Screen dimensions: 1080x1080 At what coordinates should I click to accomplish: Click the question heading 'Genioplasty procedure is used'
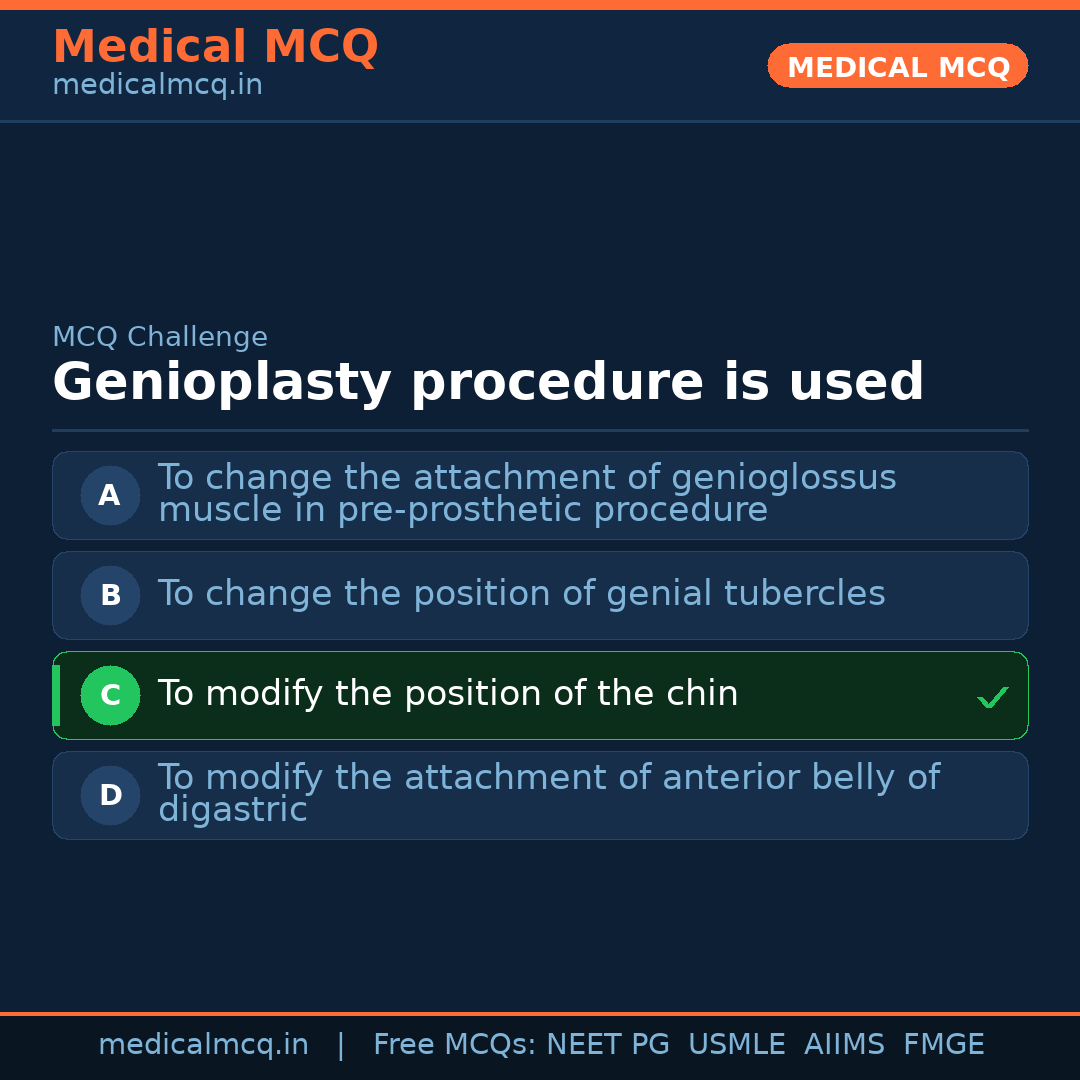click(488, 383)
